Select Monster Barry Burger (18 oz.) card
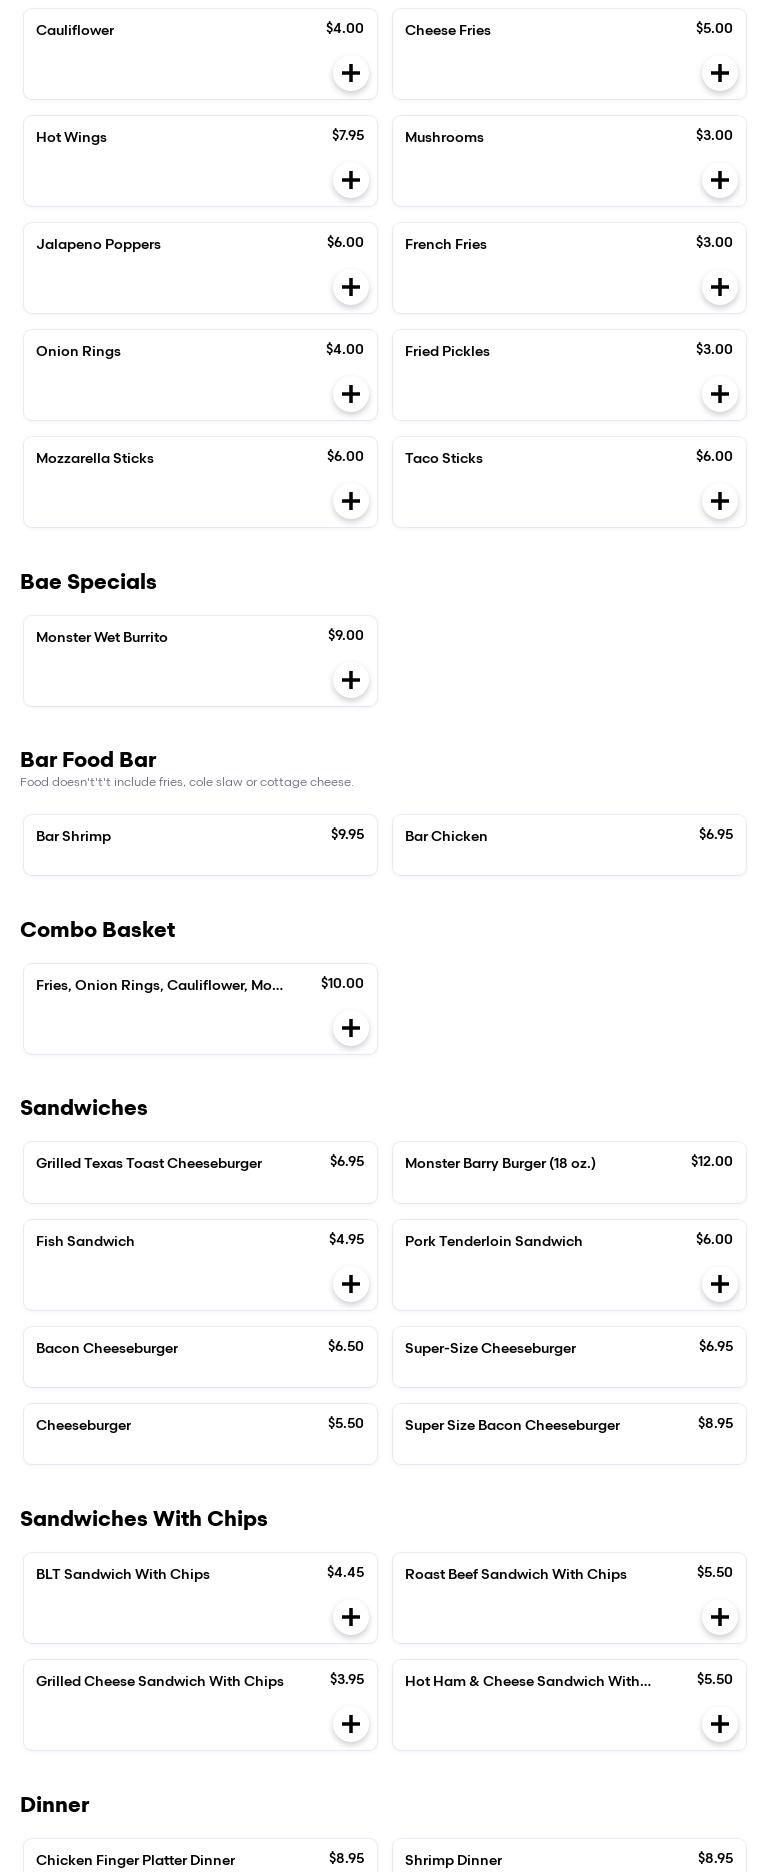This screenshot has height=1872, width=770. (569, 1172)
